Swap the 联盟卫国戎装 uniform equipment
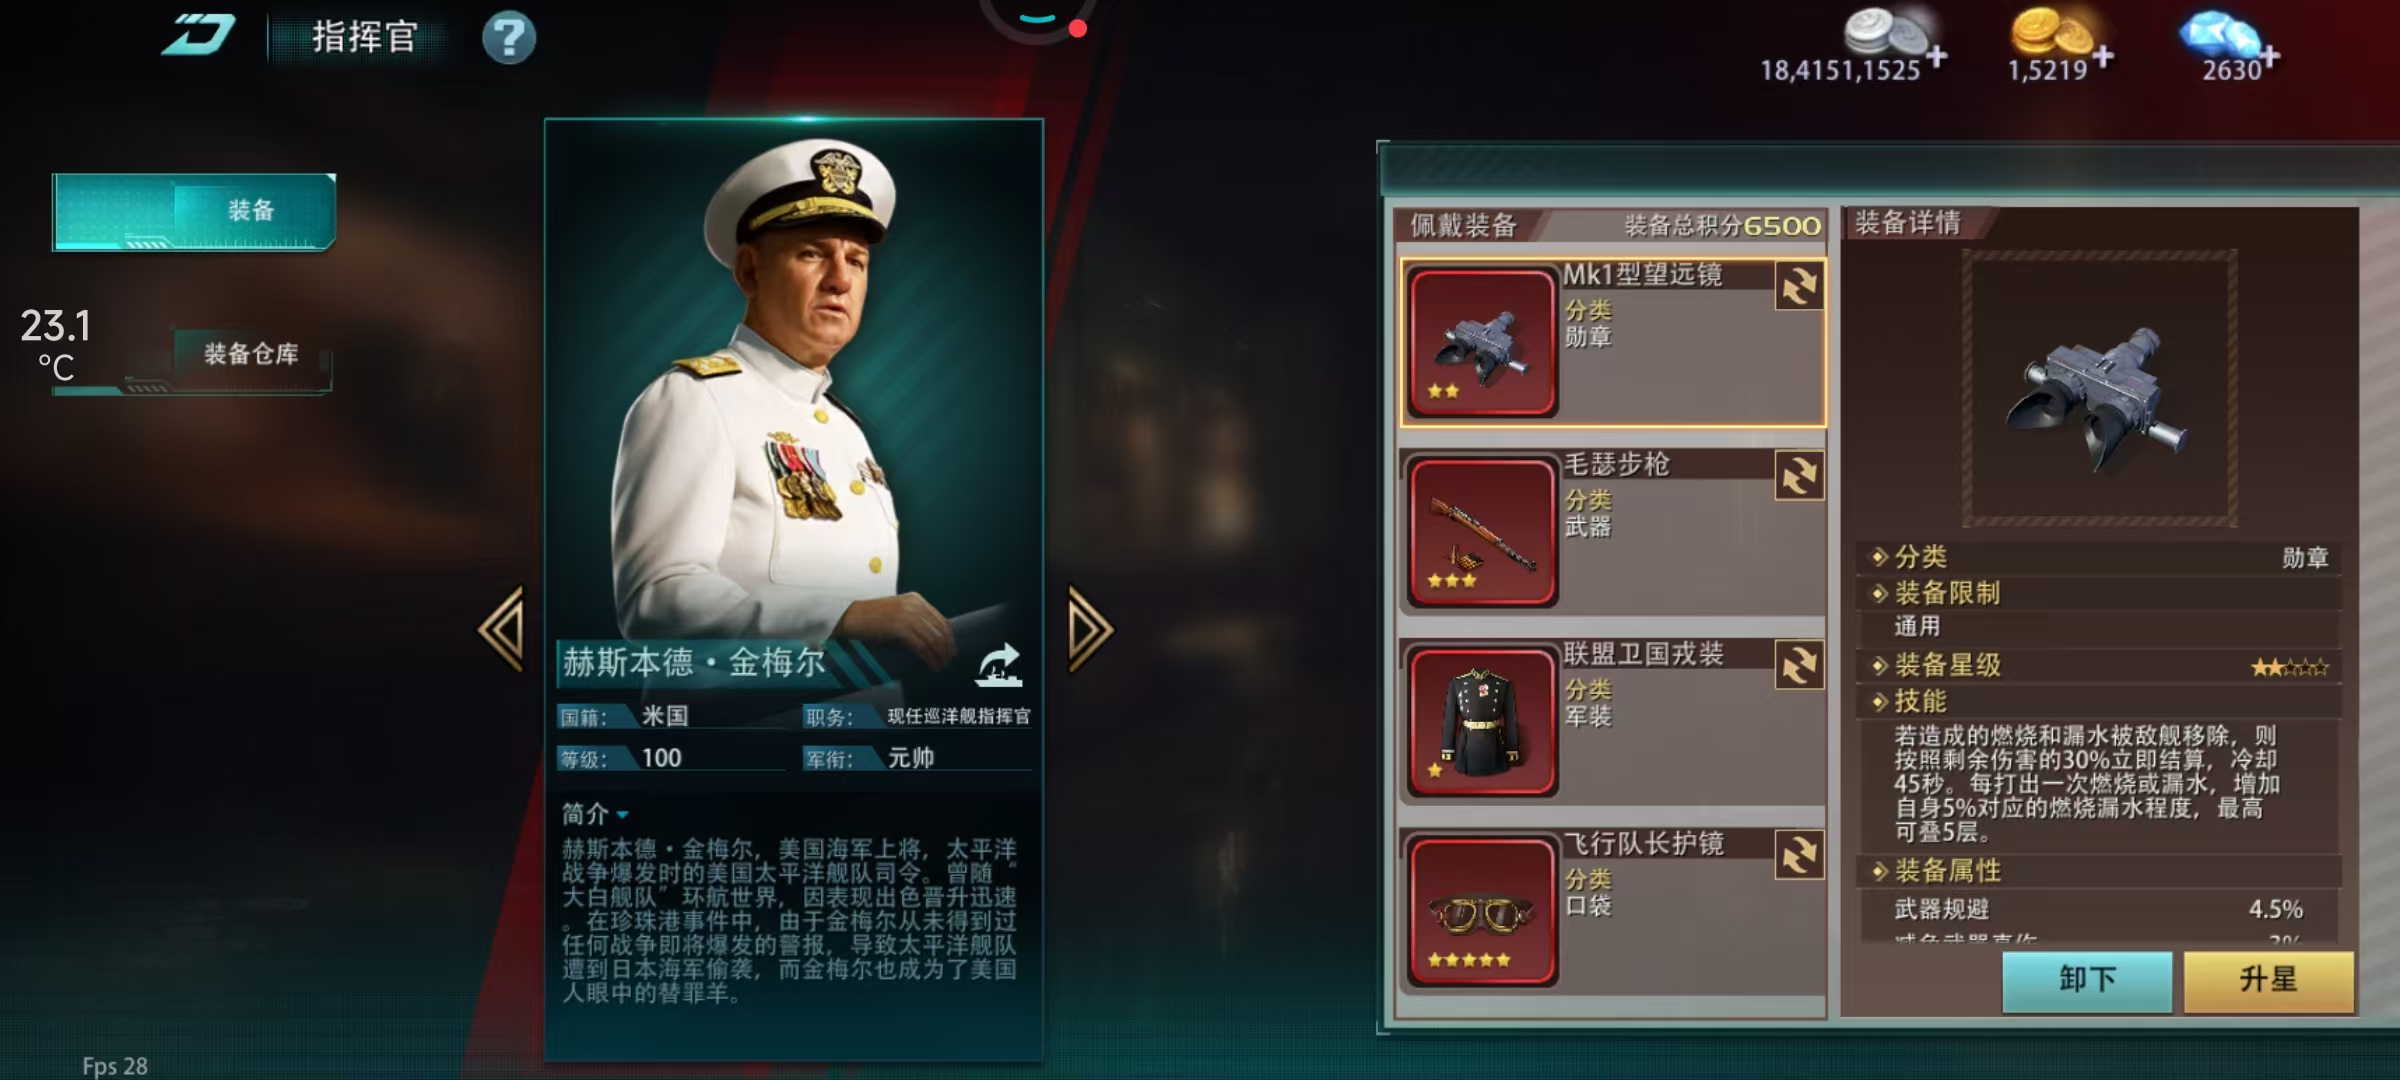The width and height of the screenshot is (2400, 1080). (x=1799, y=666)
